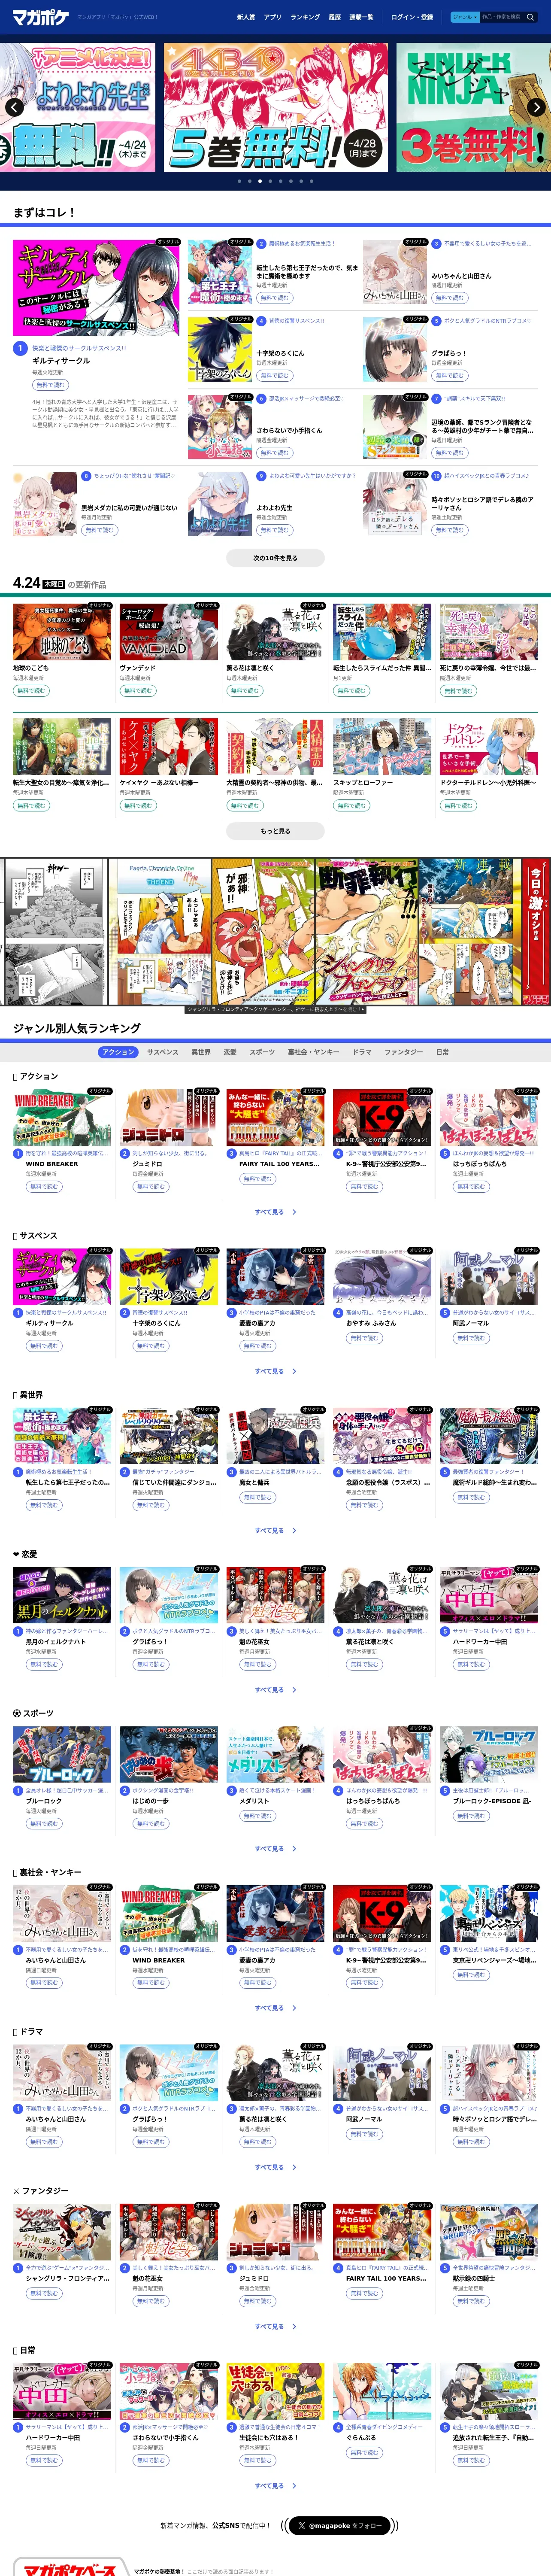Screen dimensions: 551x2576
Task: Show next banner with right carousel arrow
Action: coord(537,107)
